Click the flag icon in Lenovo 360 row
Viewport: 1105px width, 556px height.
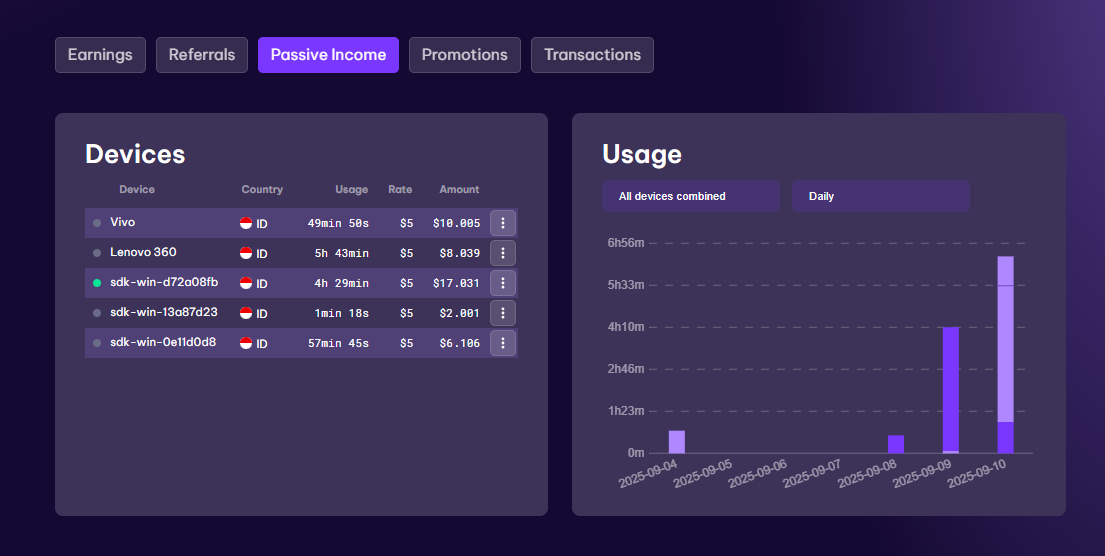pyautogui.click(x=246, y=253)
